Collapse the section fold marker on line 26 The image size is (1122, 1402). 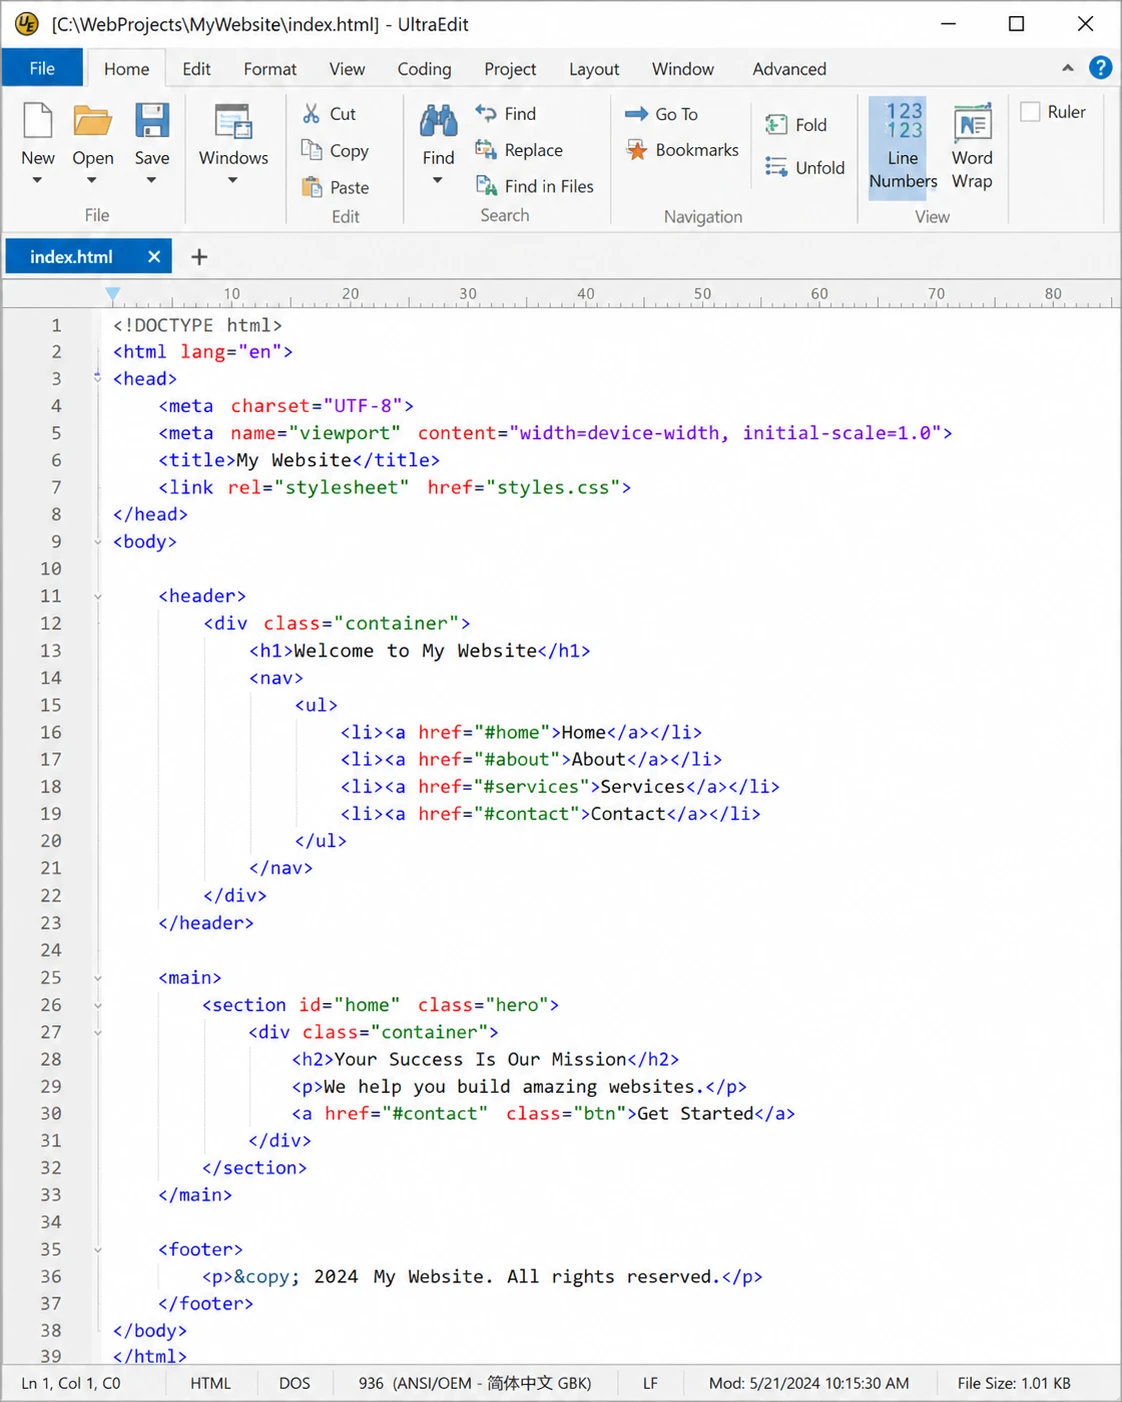pos(97,1005)
